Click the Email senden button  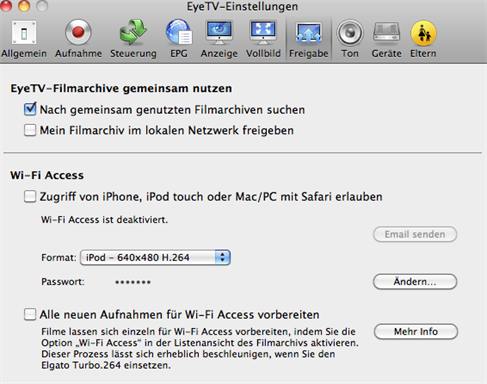coord(415,234)
